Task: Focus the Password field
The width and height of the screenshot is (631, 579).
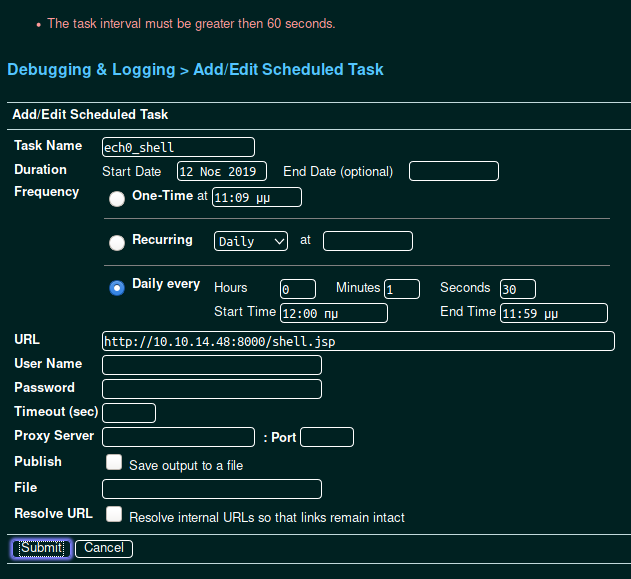Action: pyautogui.click(x=212, y=389)
